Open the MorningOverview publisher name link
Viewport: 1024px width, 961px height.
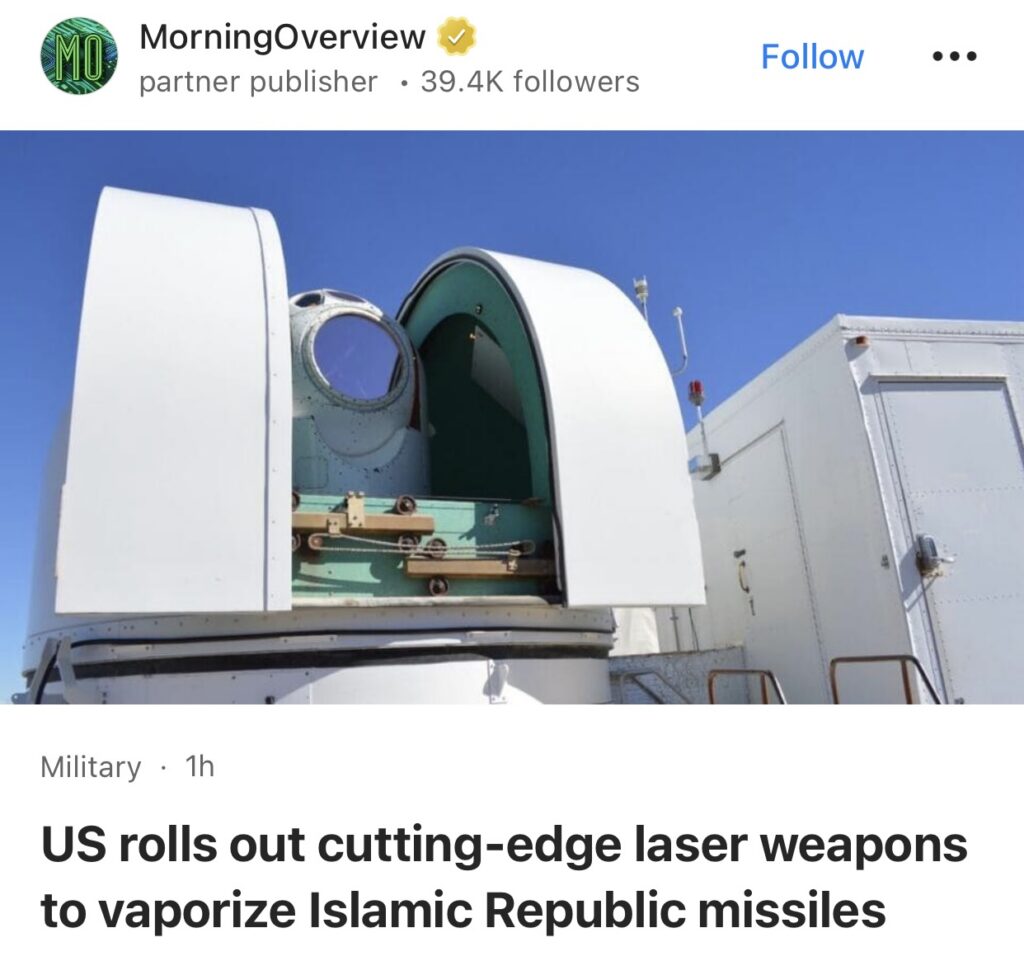(283, 37)
